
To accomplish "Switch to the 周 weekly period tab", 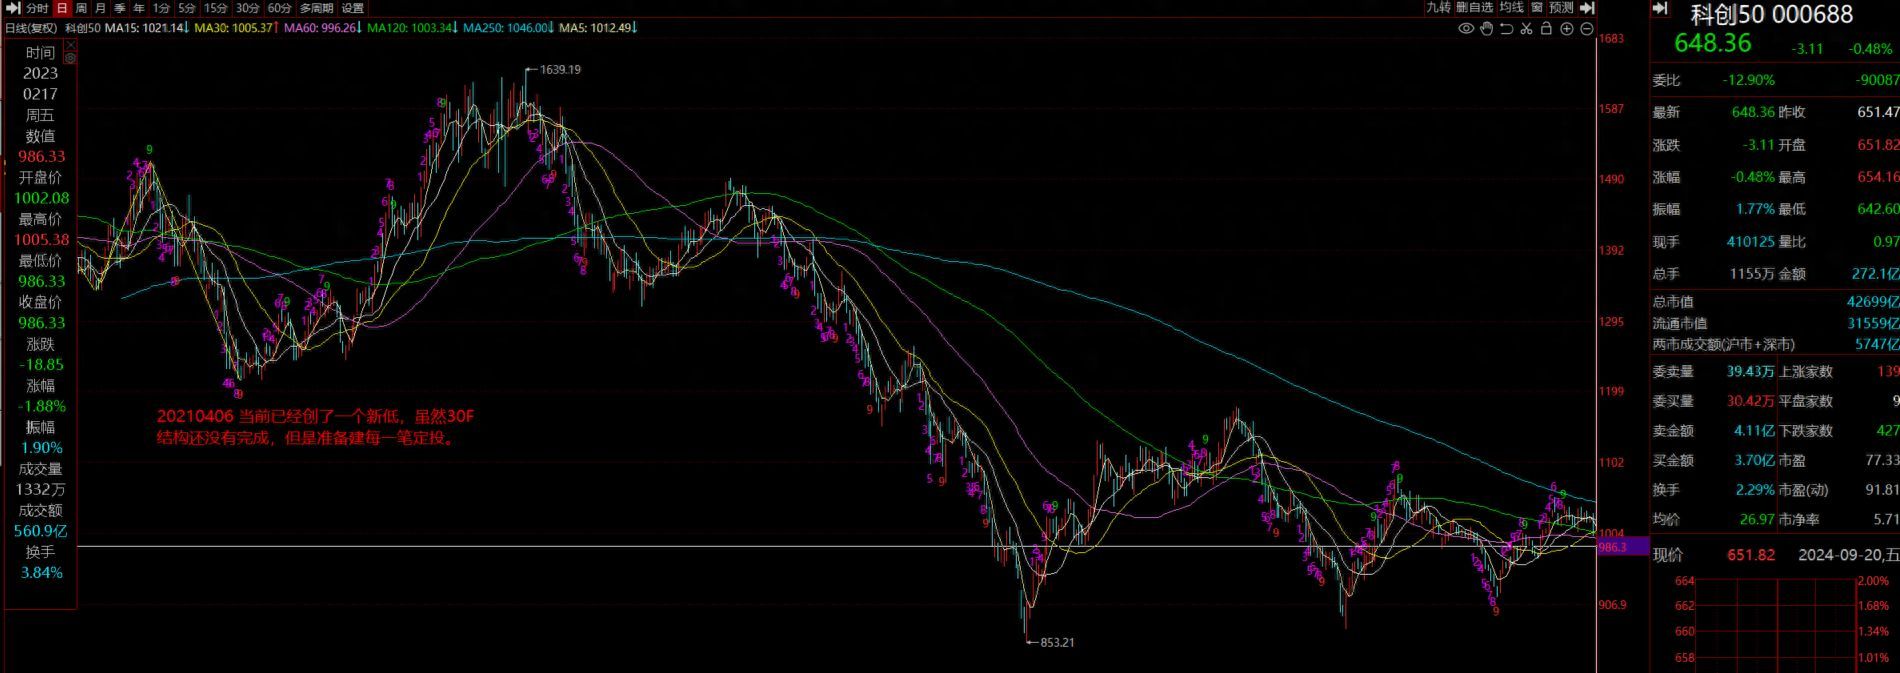I will 81,8.
